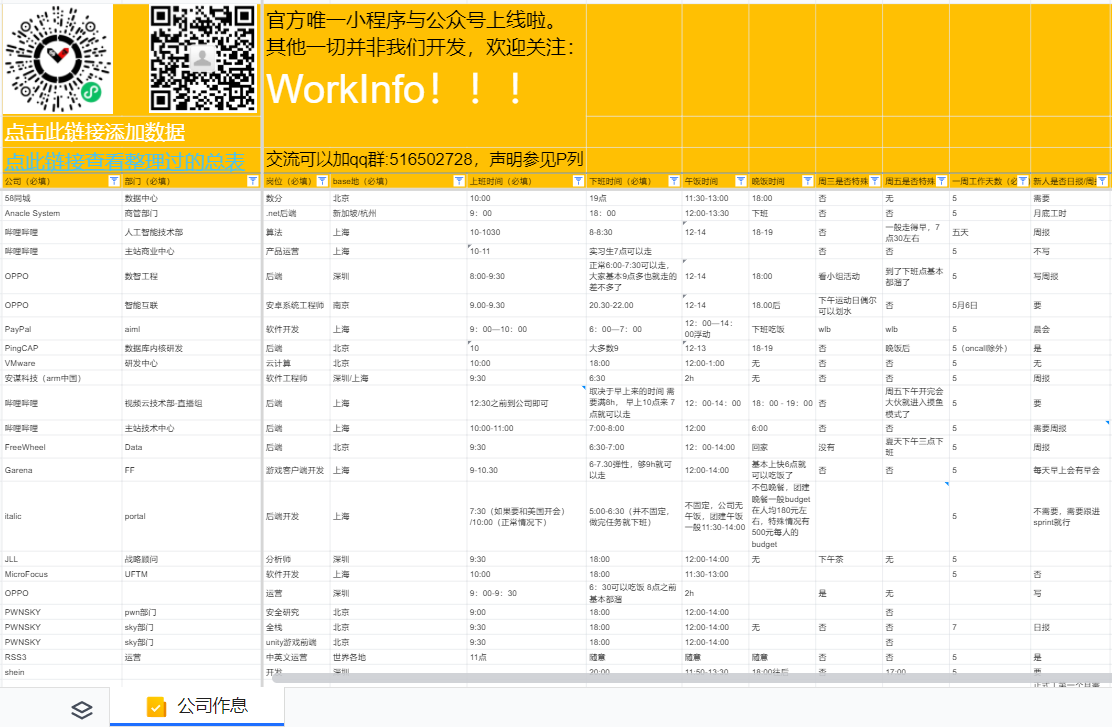Select the PingCAP company cell
This screenshot has height=727, width=1112.
click(x=62, y=348)
